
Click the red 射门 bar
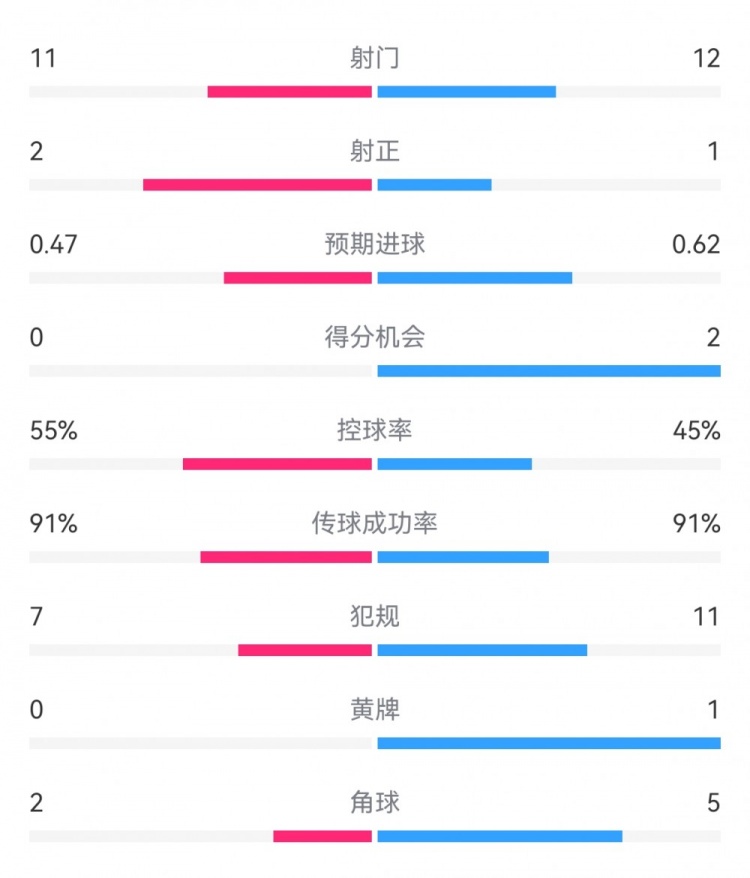290,92
